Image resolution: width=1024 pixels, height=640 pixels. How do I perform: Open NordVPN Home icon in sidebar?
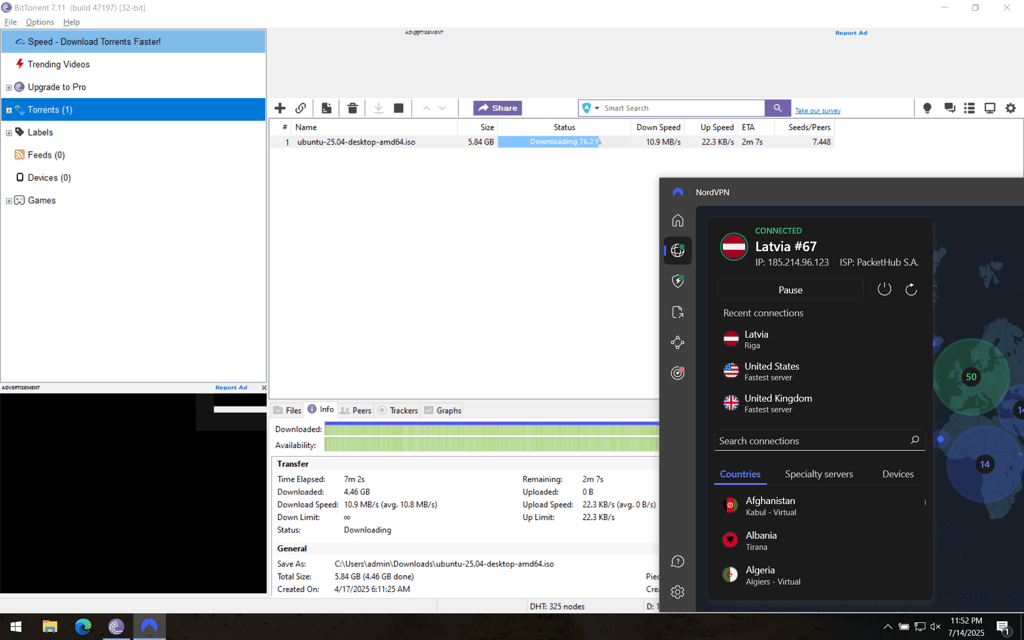678,220
